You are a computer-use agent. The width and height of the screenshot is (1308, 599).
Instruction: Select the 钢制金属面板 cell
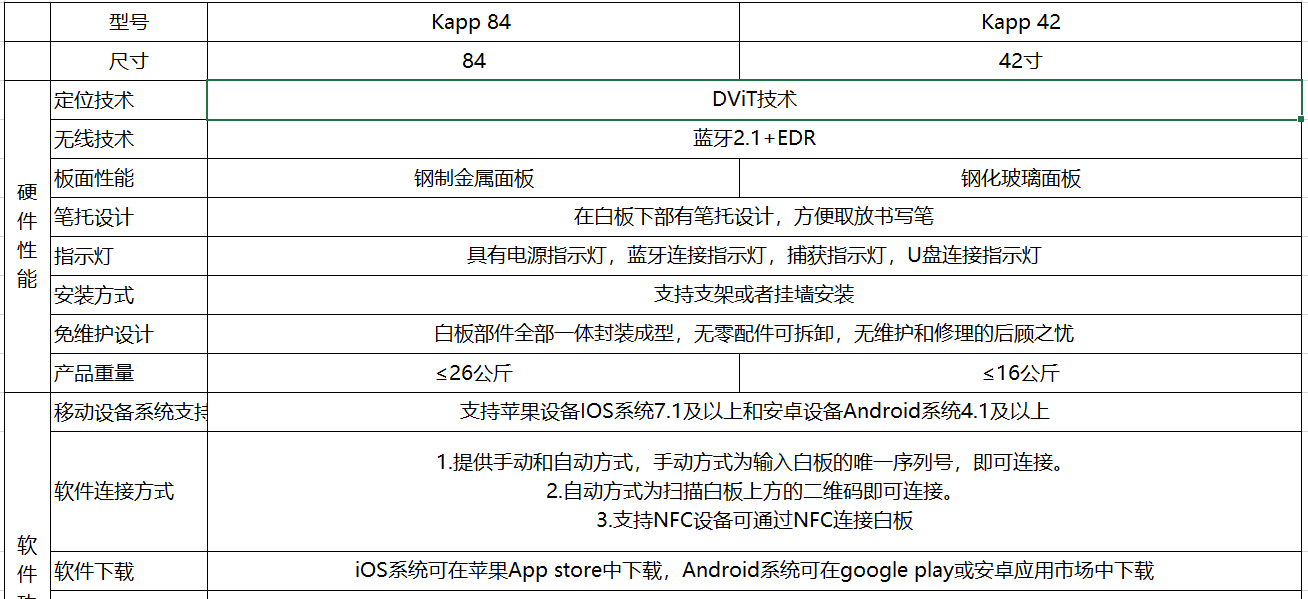pos(473,178)
